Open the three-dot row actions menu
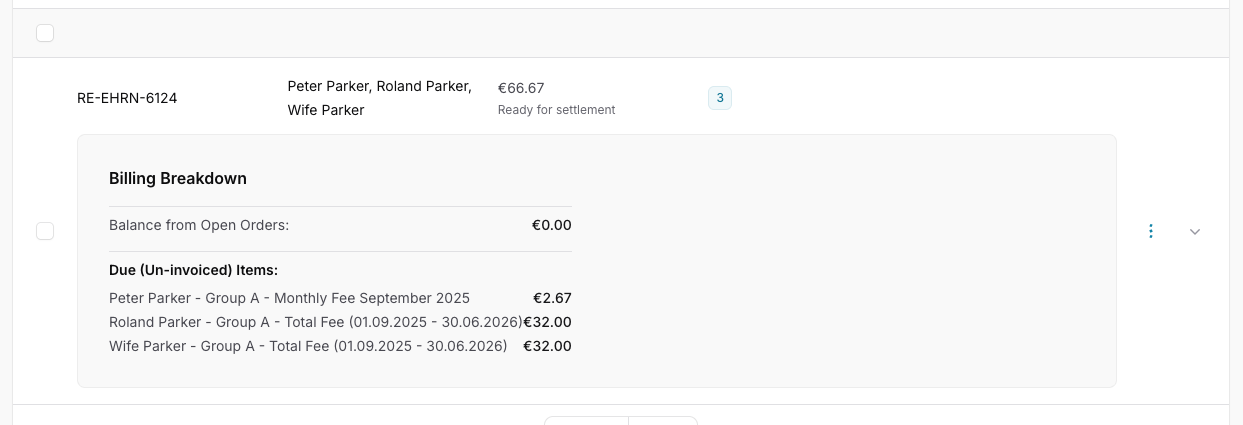The height and width of the screenshot is (425, 1243). click(1151, 231)
